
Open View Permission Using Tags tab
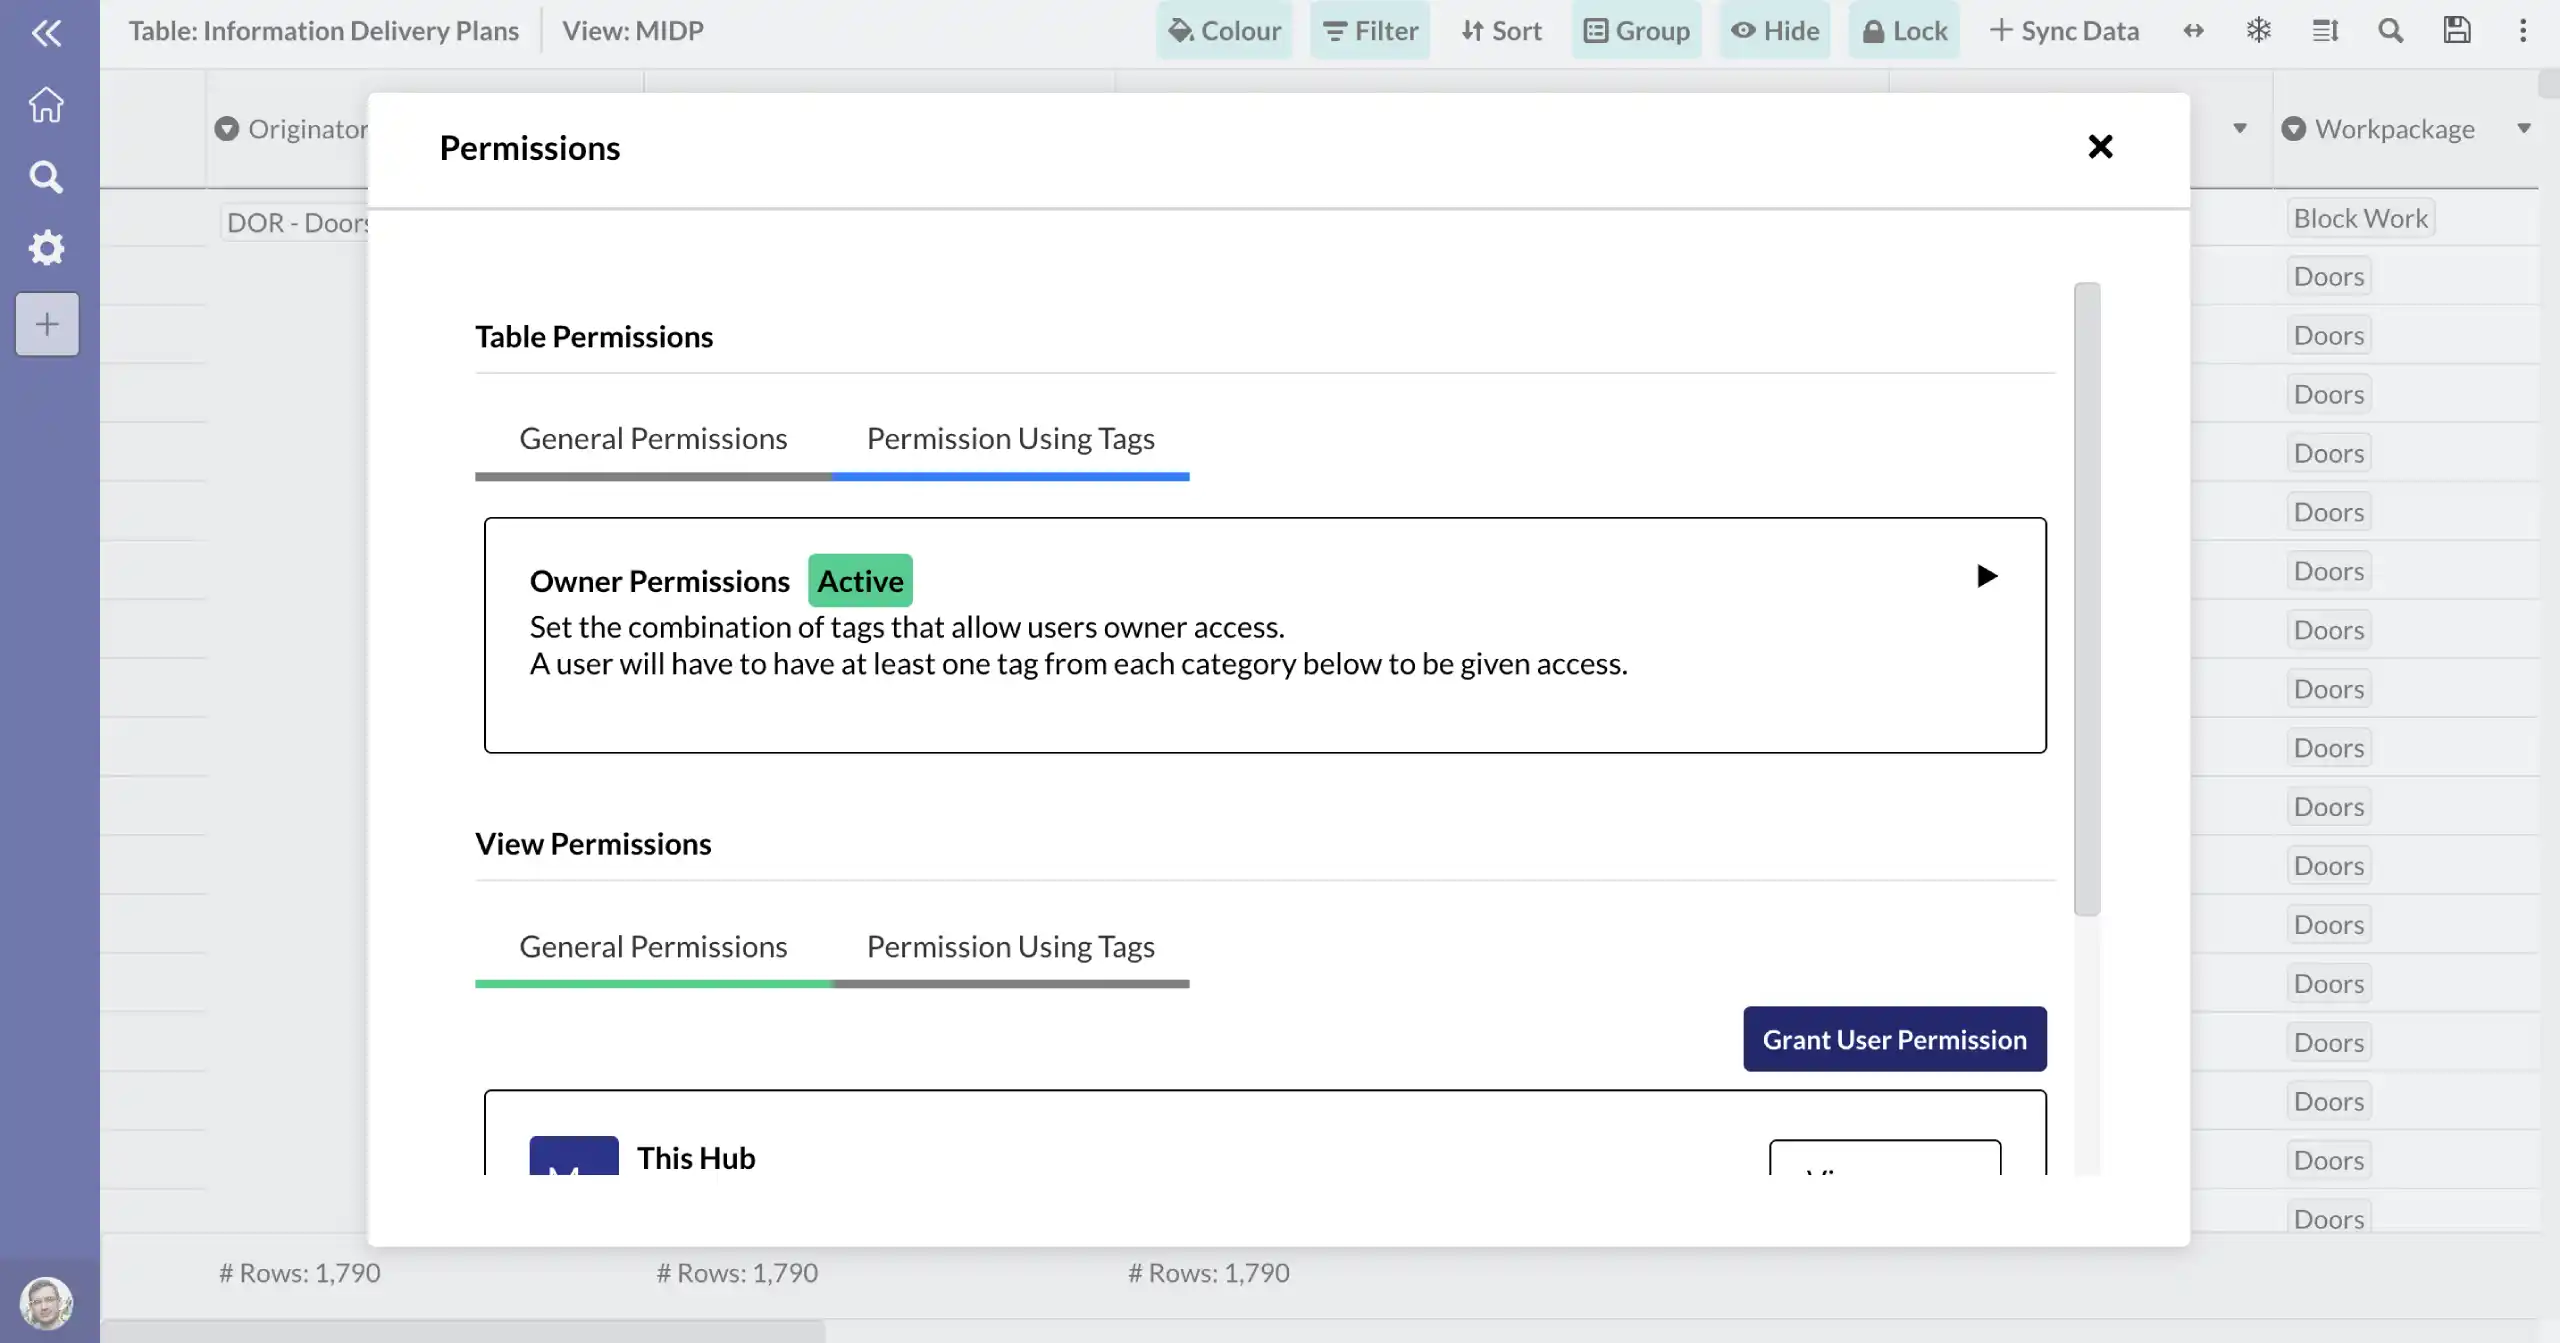(x=1010, y=947)
